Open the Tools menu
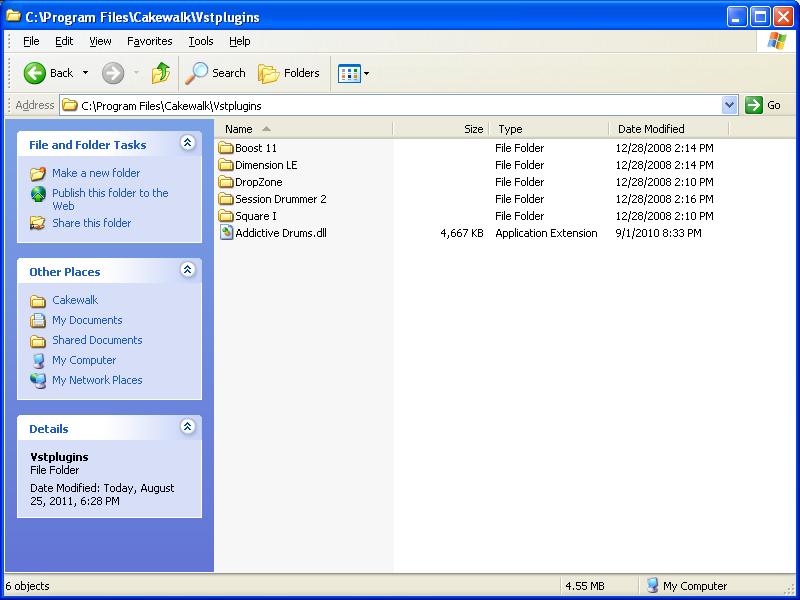This screenshot has width=800, height=600. point(201,41)
